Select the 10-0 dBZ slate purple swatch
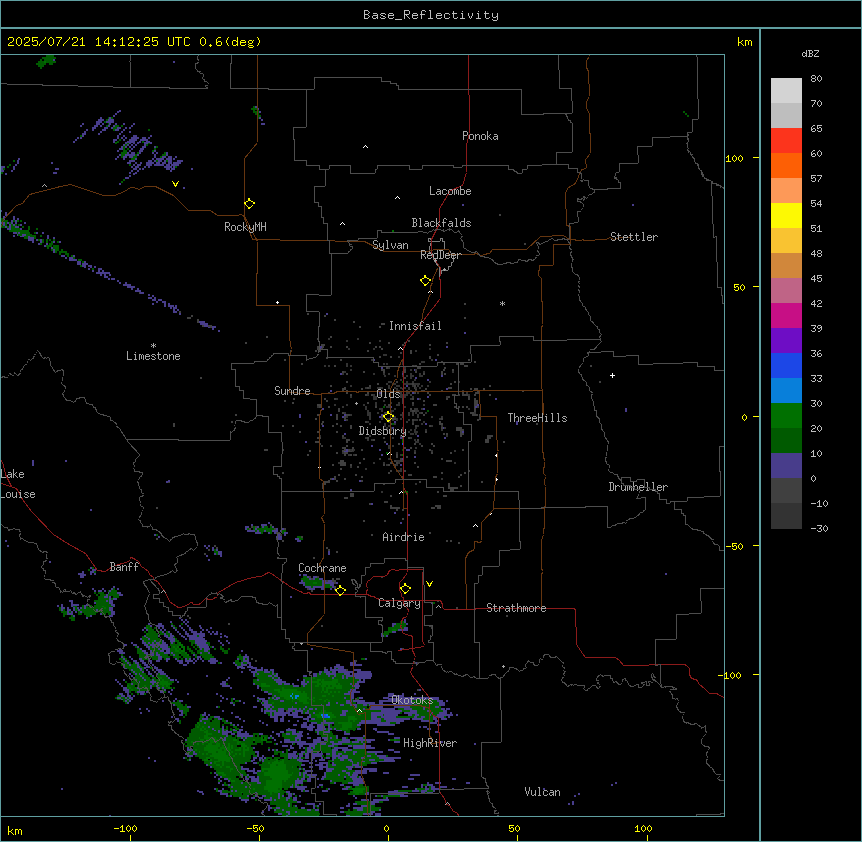Image resolution: width=862 pixels, height=842 pixels. point(786,466)
